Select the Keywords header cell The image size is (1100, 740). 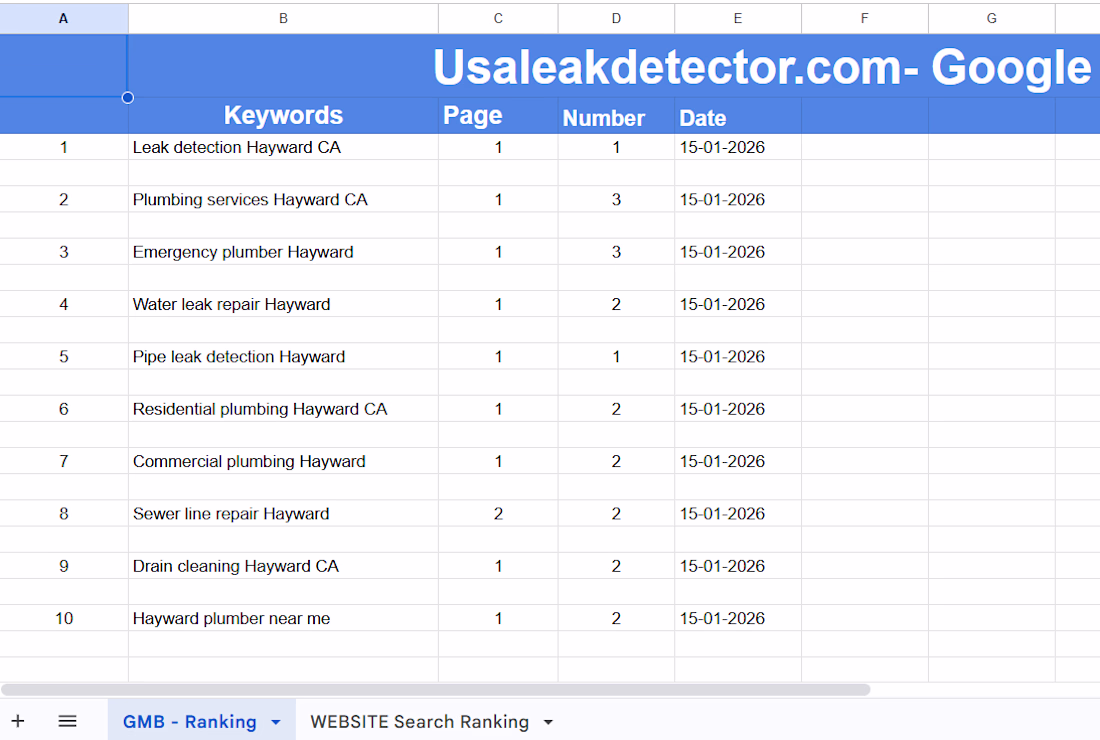coord(283,116)
